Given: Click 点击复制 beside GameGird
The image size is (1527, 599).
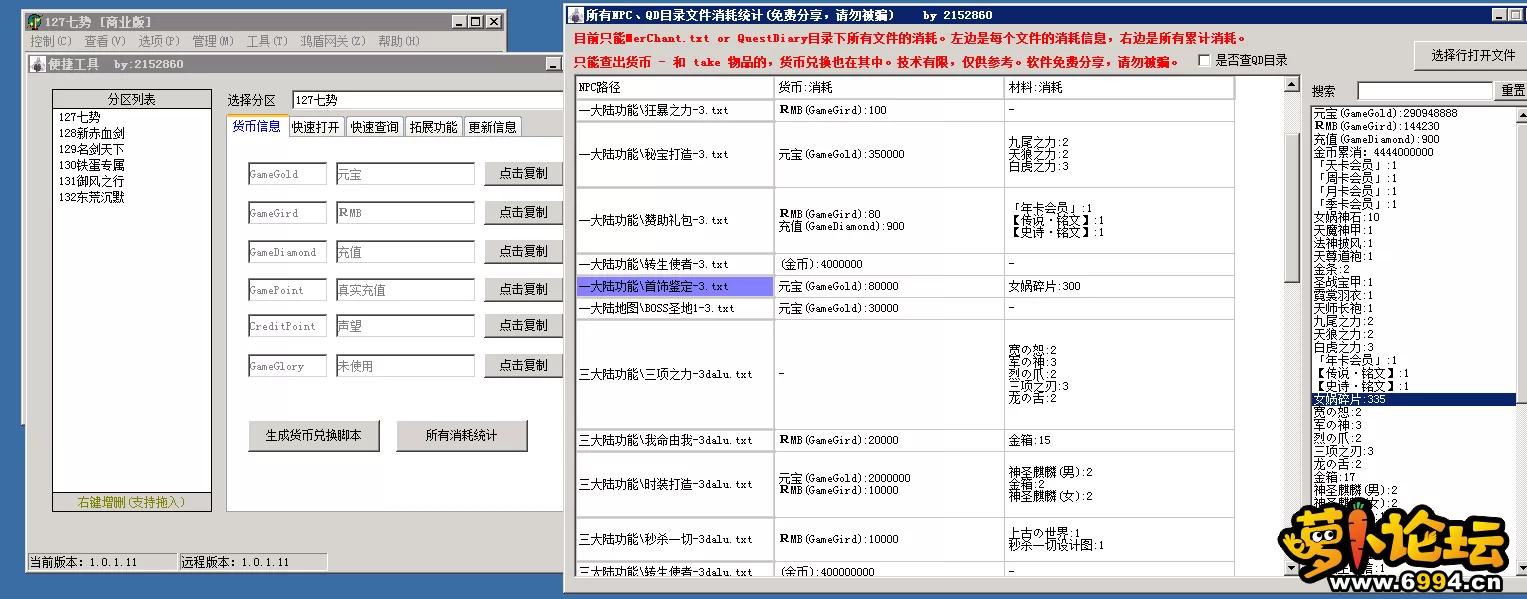Looking at the screenshot, I should point(524,212).
